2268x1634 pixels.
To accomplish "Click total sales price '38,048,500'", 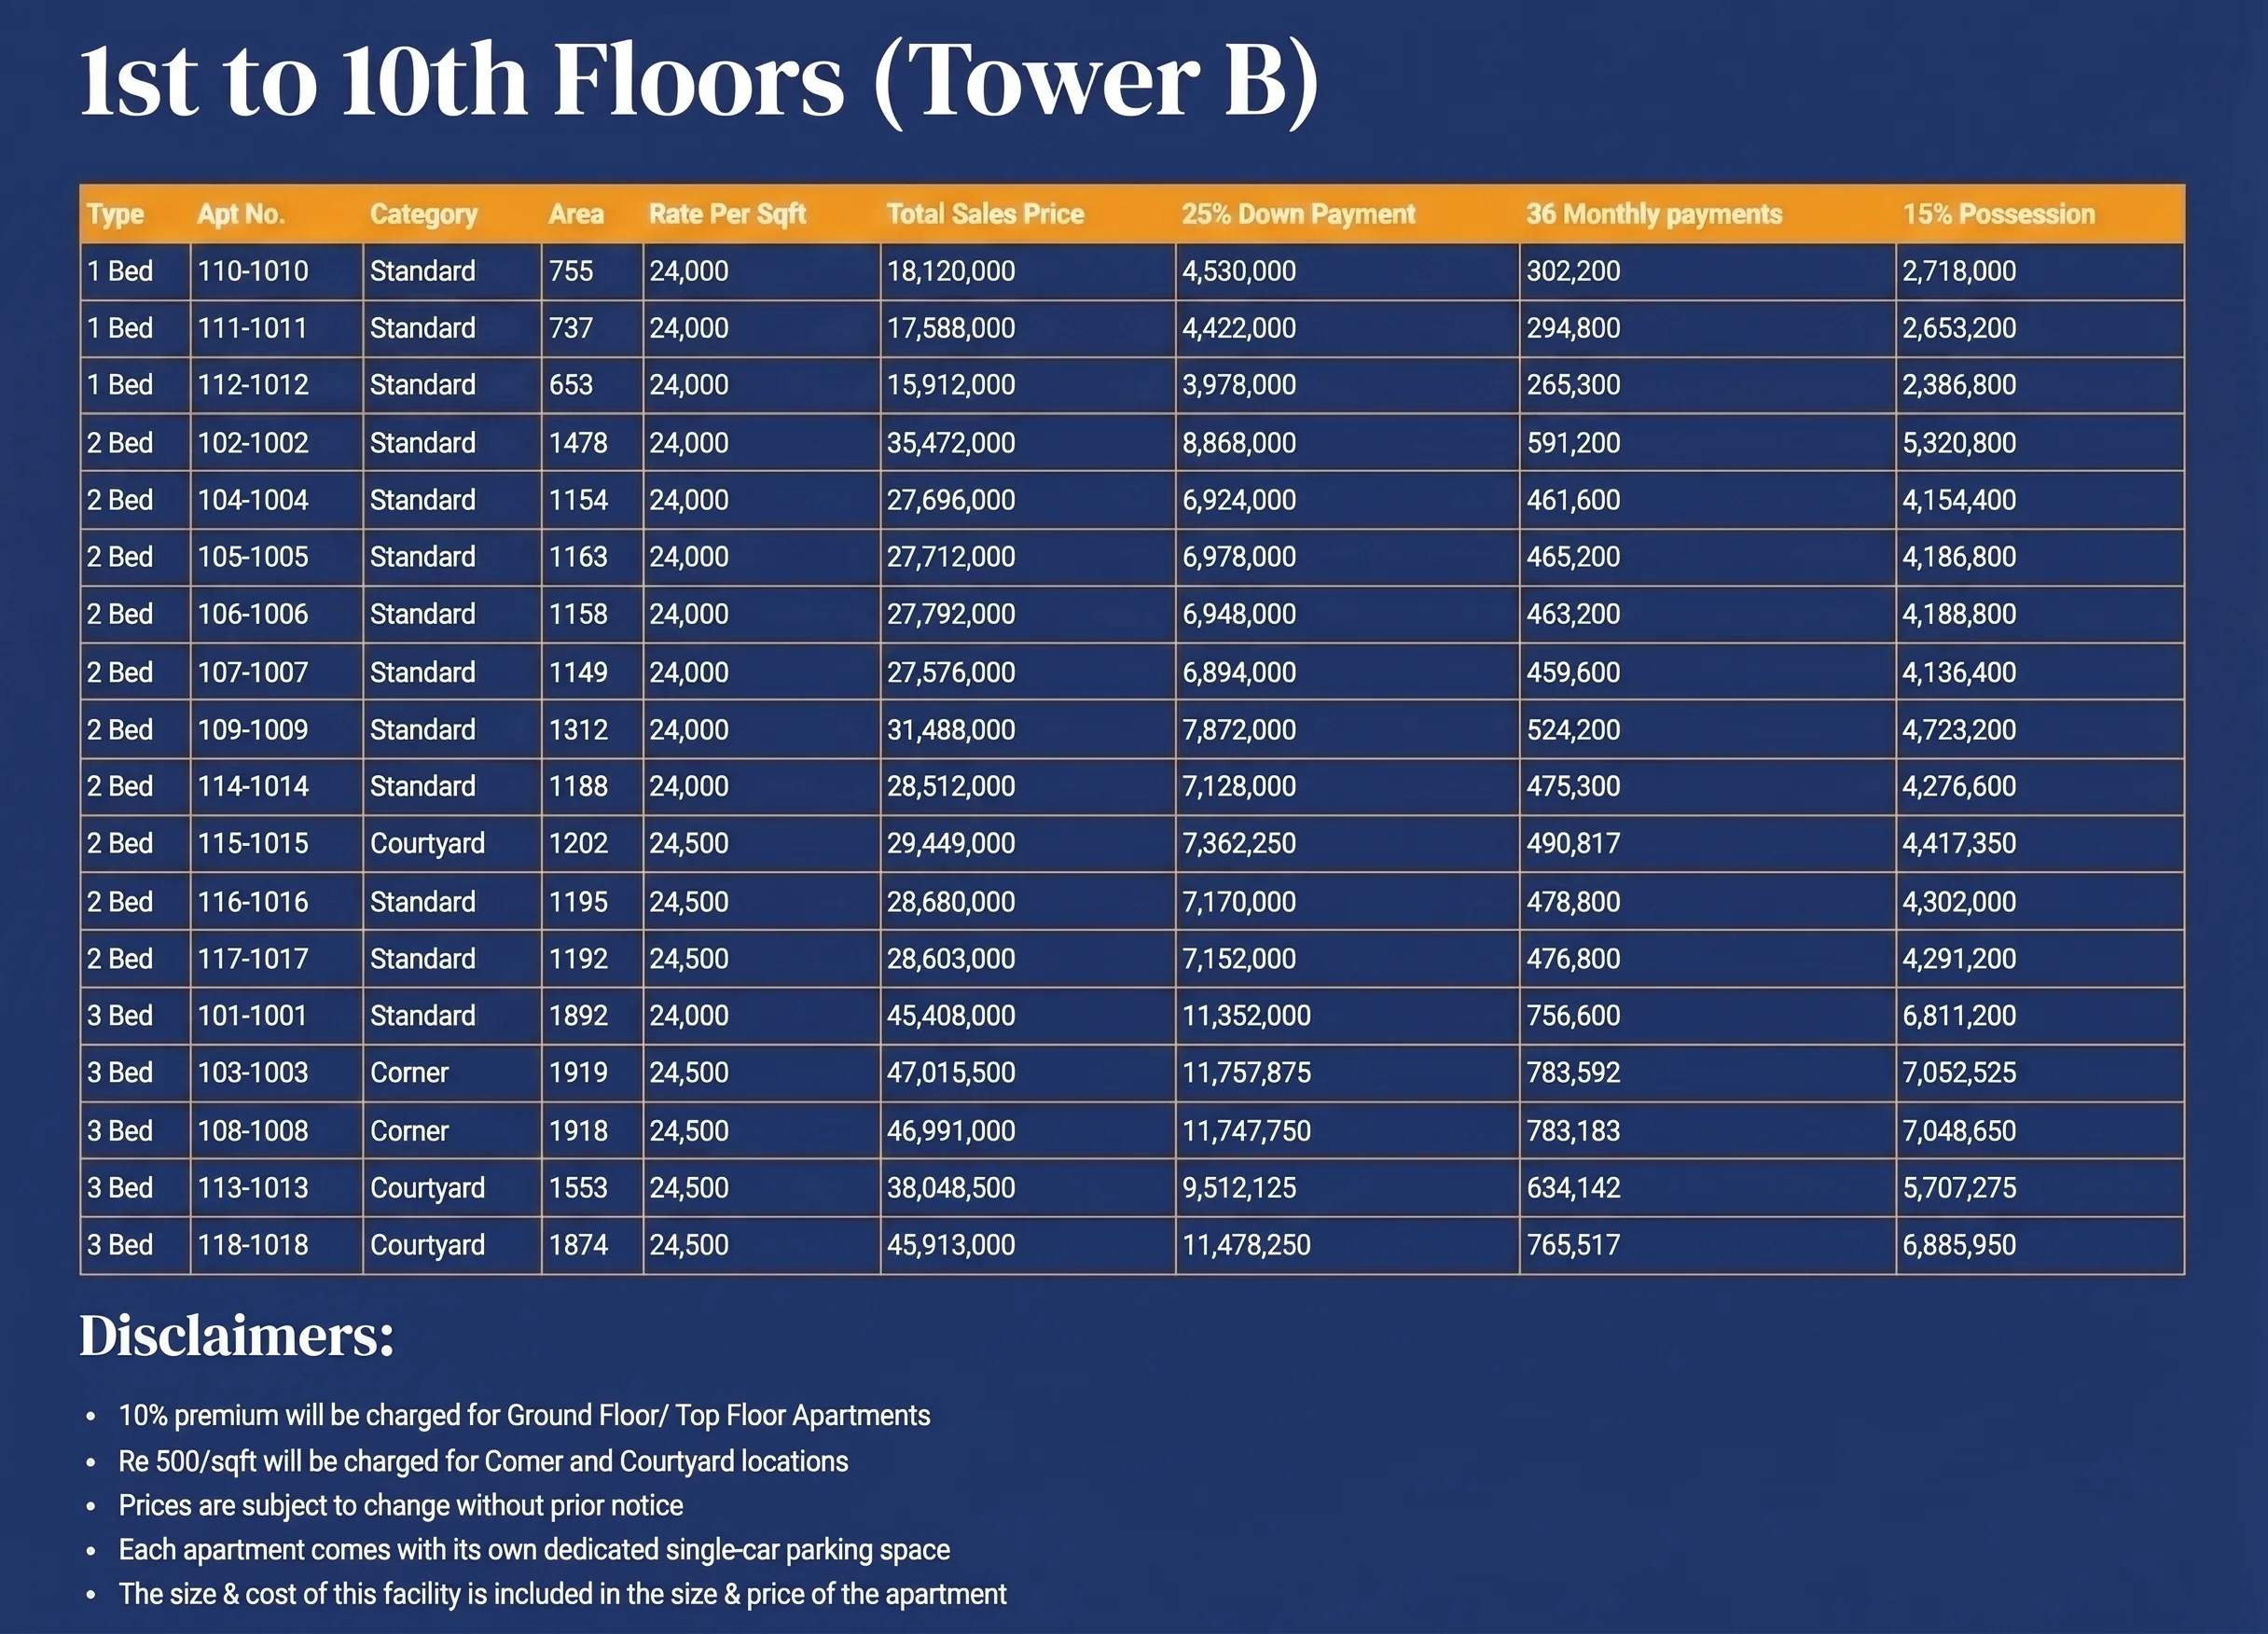I will (951, 1188).
